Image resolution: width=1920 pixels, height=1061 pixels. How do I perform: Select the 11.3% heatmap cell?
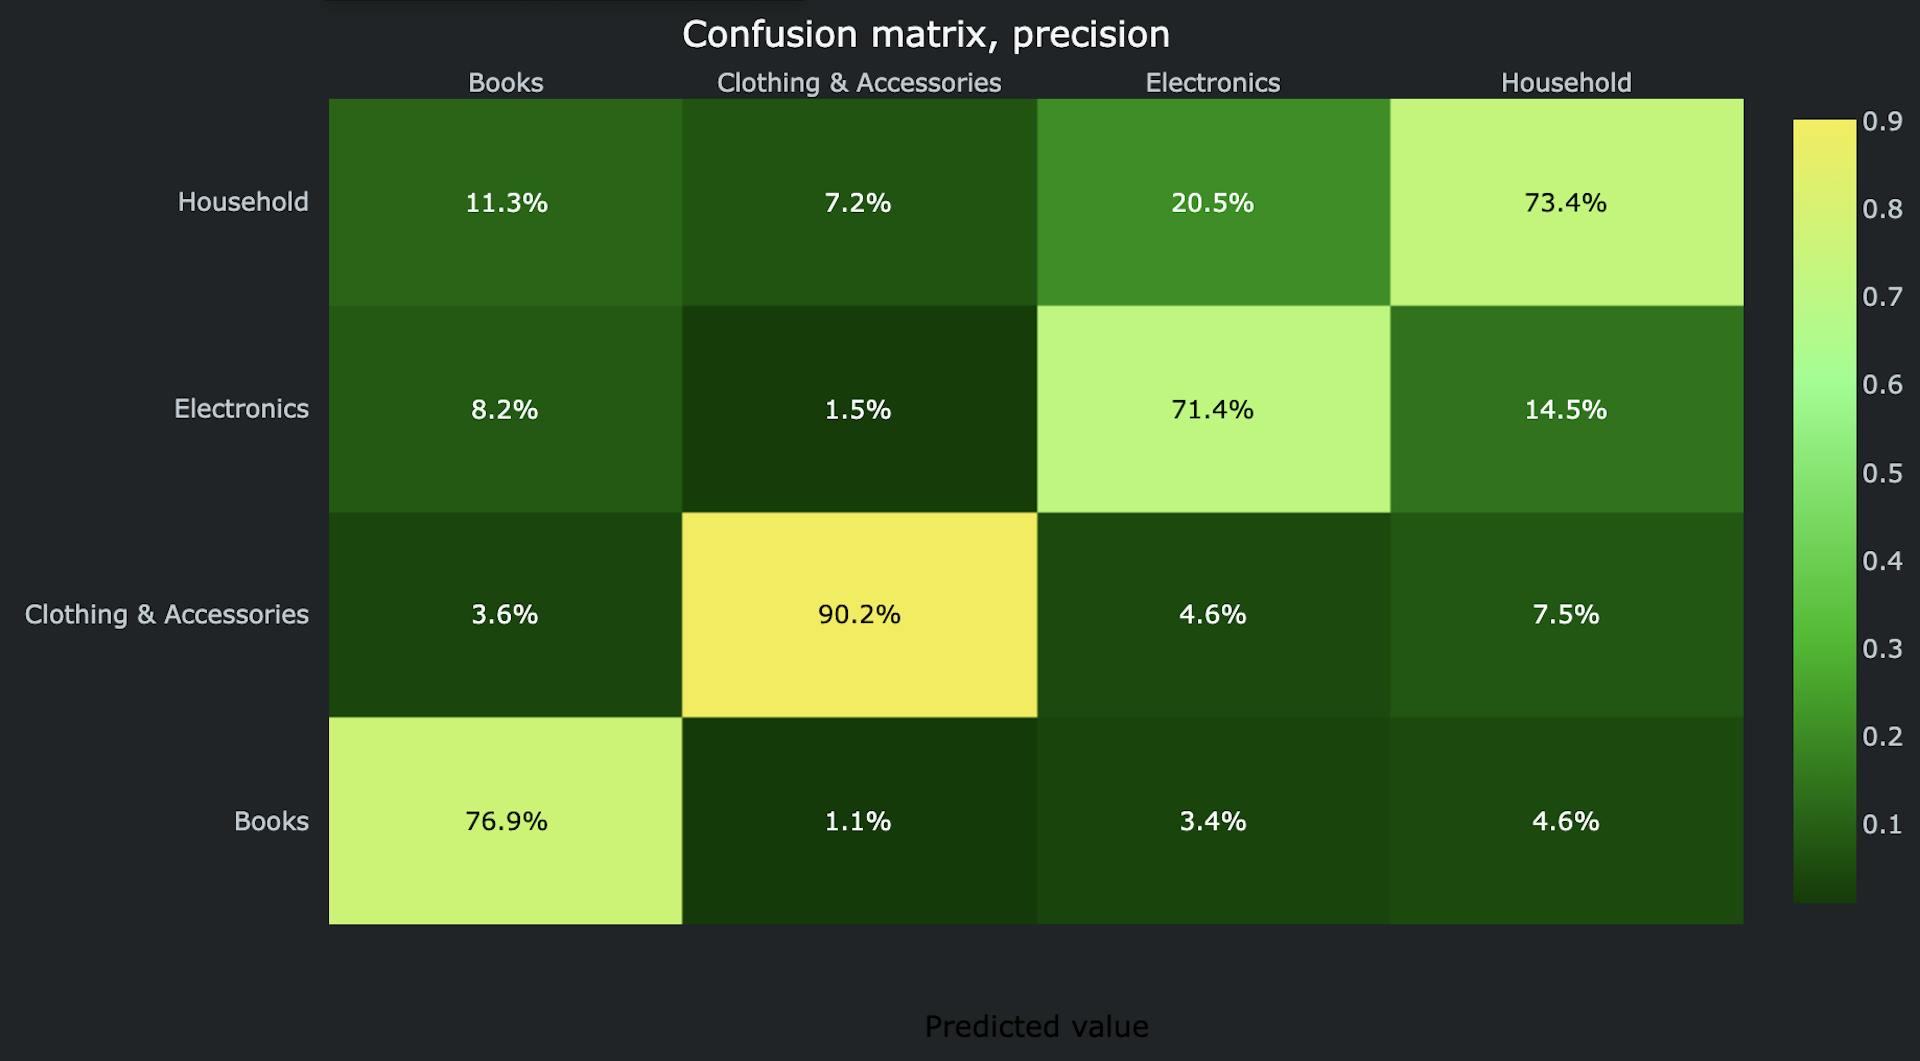(506, 202)
